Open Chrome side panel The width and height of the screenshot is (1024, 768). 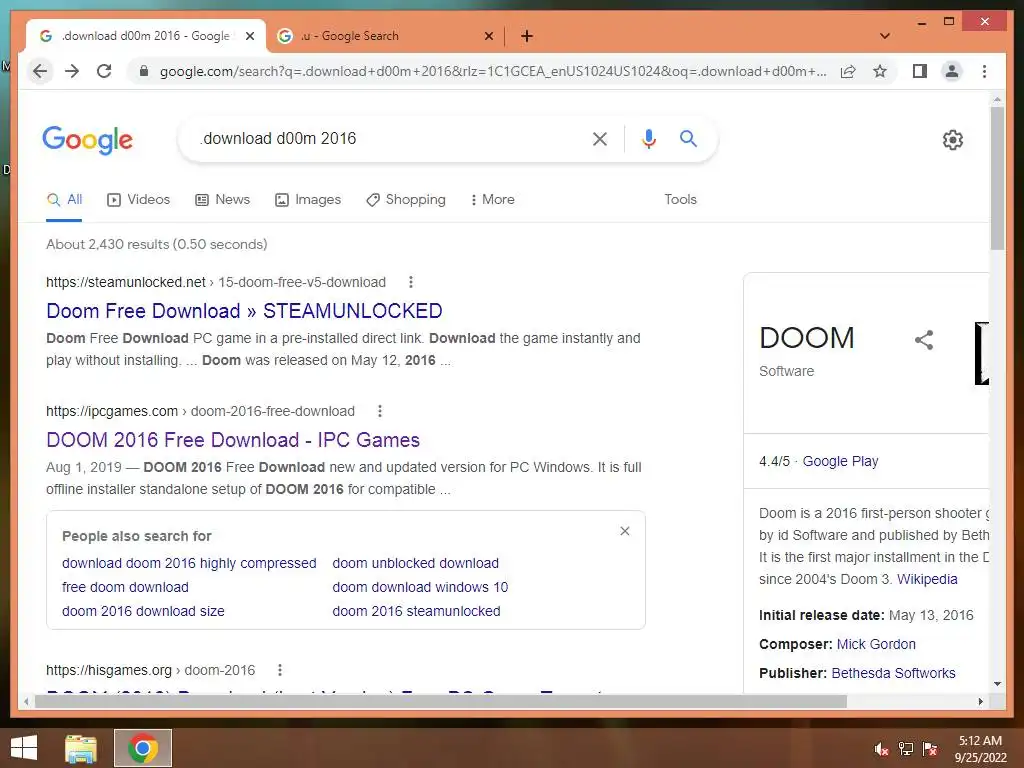tap(920, 71)
